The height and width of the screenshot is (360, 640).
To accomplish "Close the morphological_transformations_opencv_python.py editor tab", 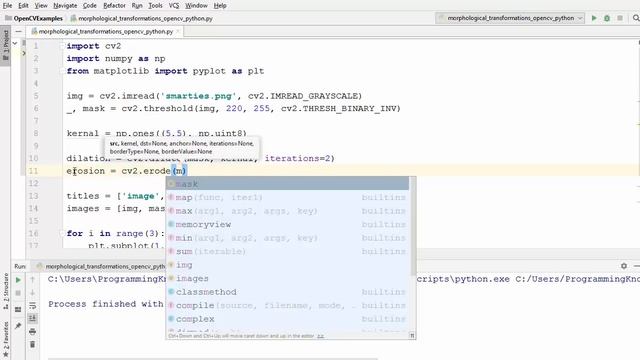I will 178,31.
